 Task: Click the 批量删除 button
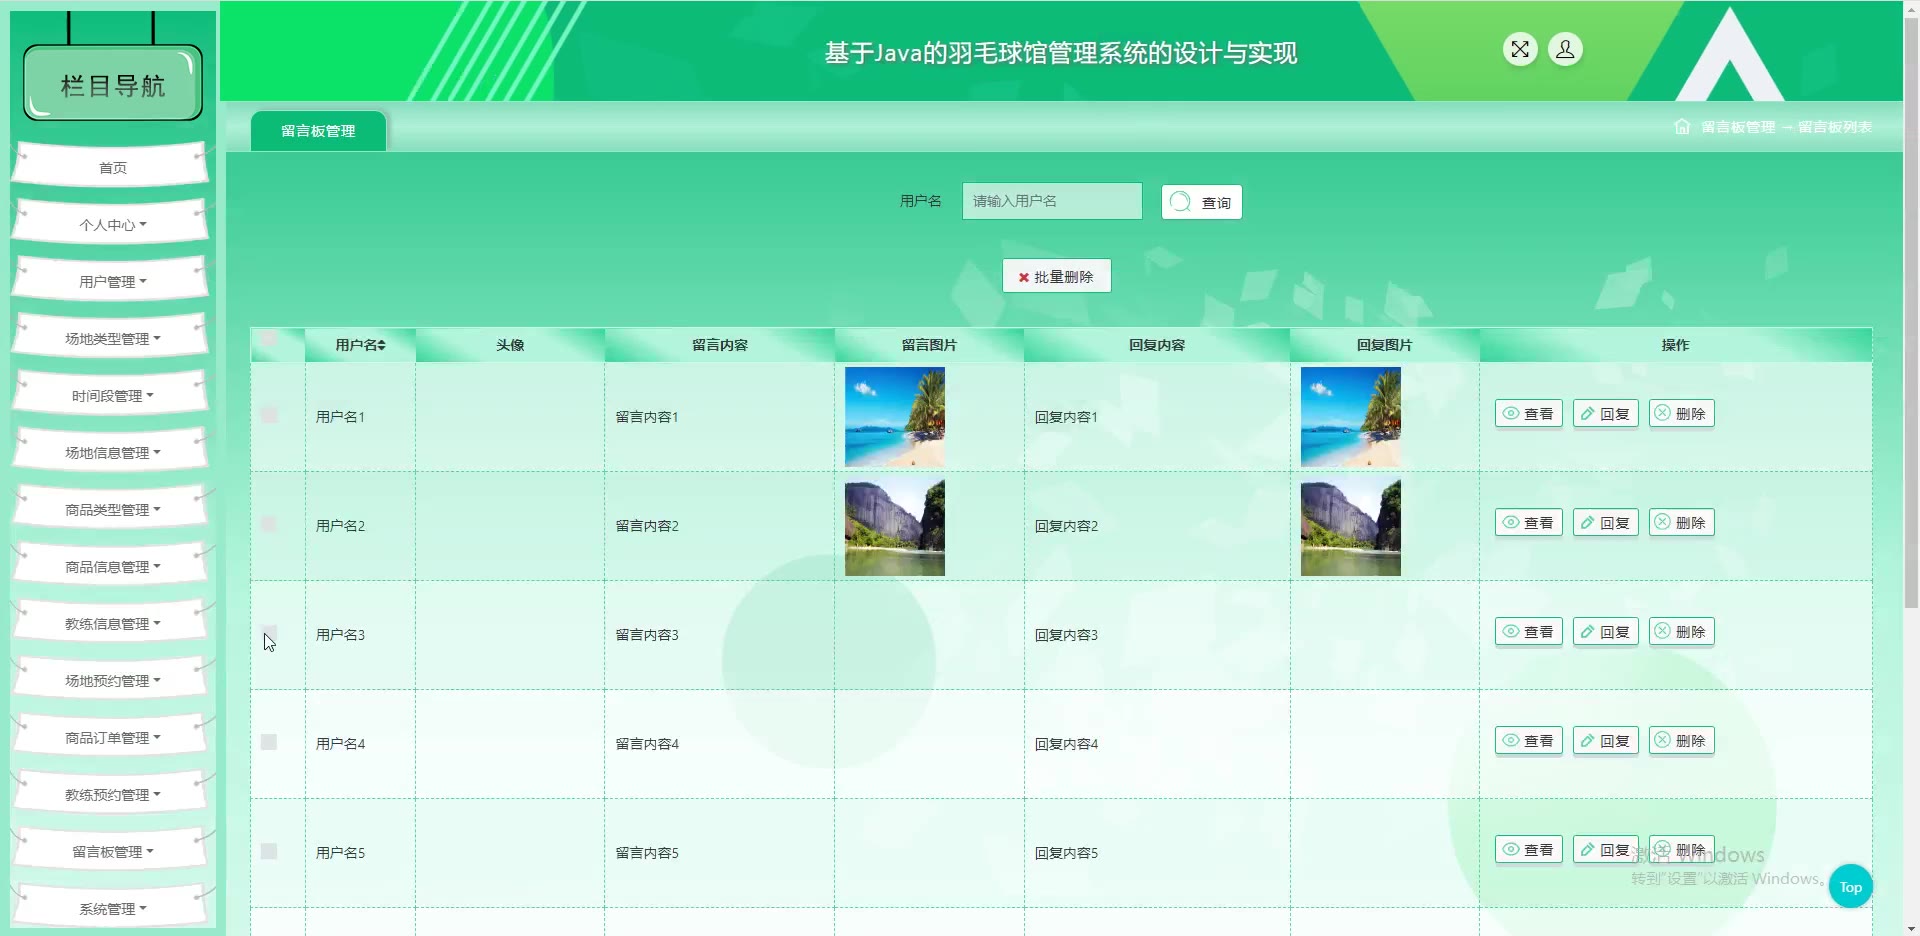click(x=1056, y=276)
